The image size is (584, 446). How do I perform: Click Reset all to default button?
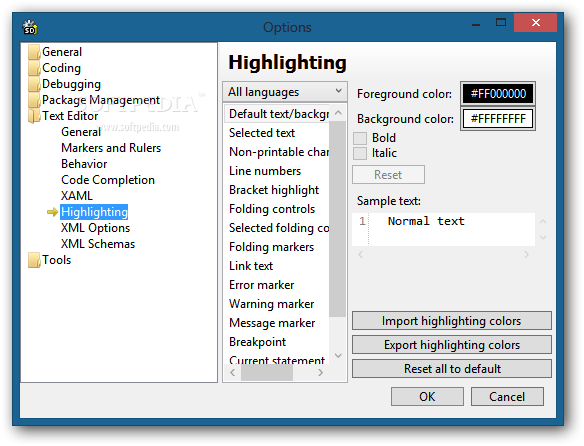pyautogui.click(x=452, y=368)
